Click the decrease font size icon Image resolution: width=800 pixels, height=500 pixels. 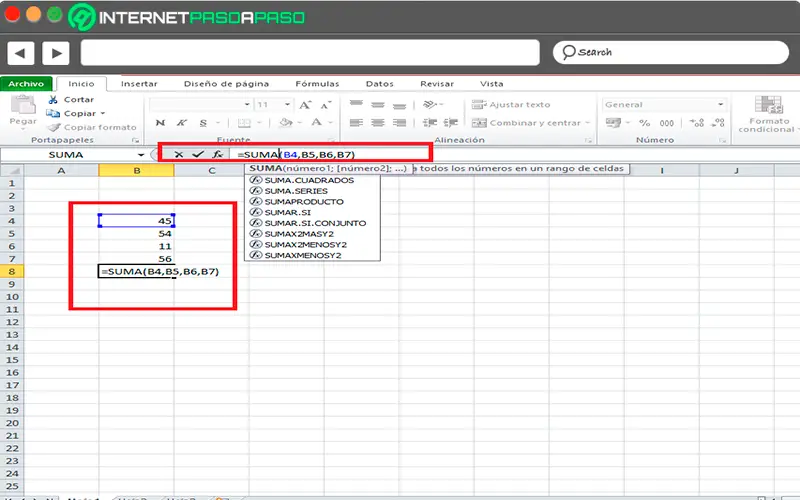click(x=326, y=105)
